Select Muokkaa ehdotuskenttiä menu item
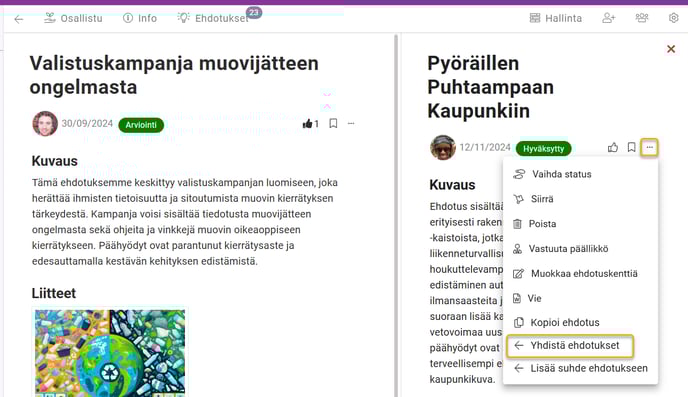 click(x=580, y=274)
